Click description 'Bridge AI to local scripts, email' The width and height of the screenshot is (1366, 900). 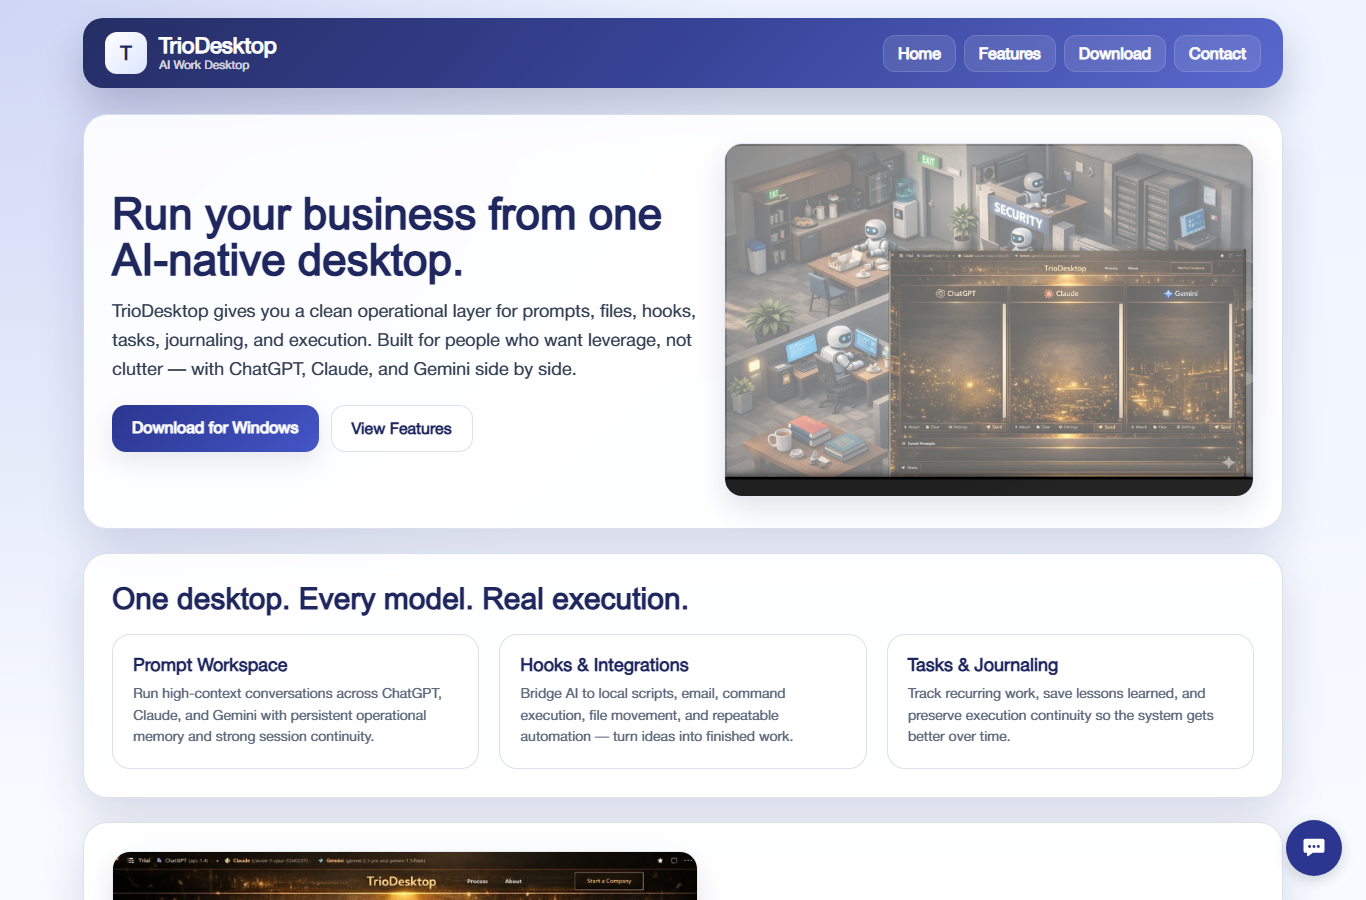[657, 715]
